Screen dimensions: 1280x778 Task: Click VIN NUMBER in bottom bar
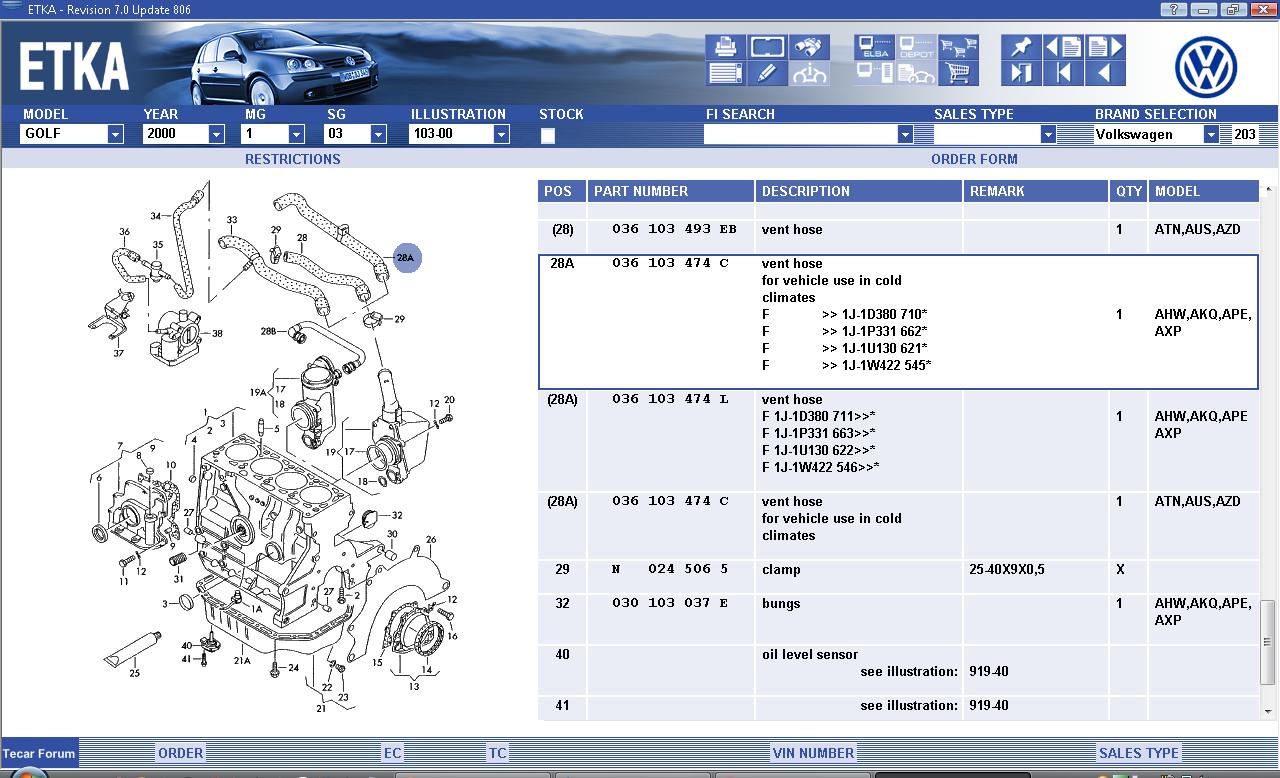[x=813, y=753]
